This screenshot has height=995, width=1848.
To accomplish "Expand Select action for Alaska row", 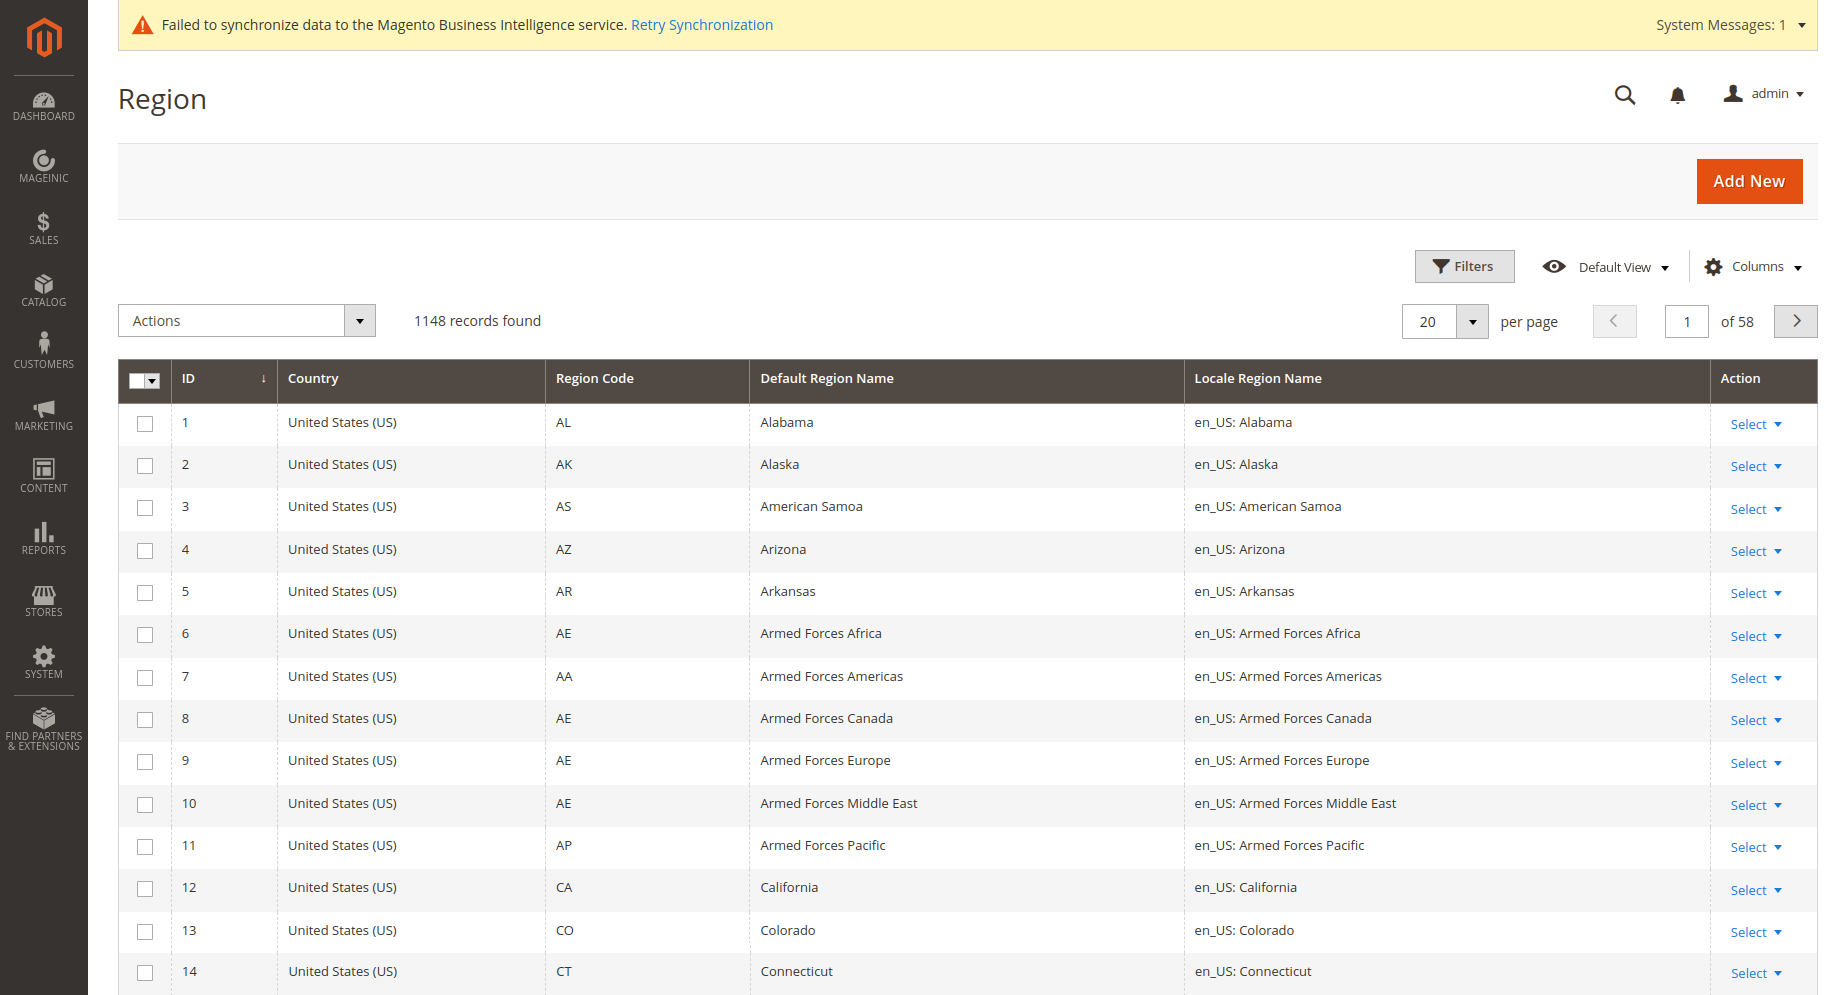I will pos(1755,467).
